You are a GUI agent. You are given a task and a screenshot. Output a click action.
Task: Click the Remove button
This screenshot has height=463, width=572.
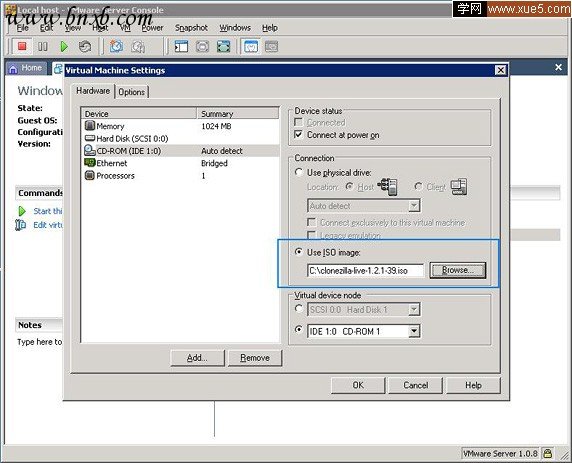pos(255,358)
